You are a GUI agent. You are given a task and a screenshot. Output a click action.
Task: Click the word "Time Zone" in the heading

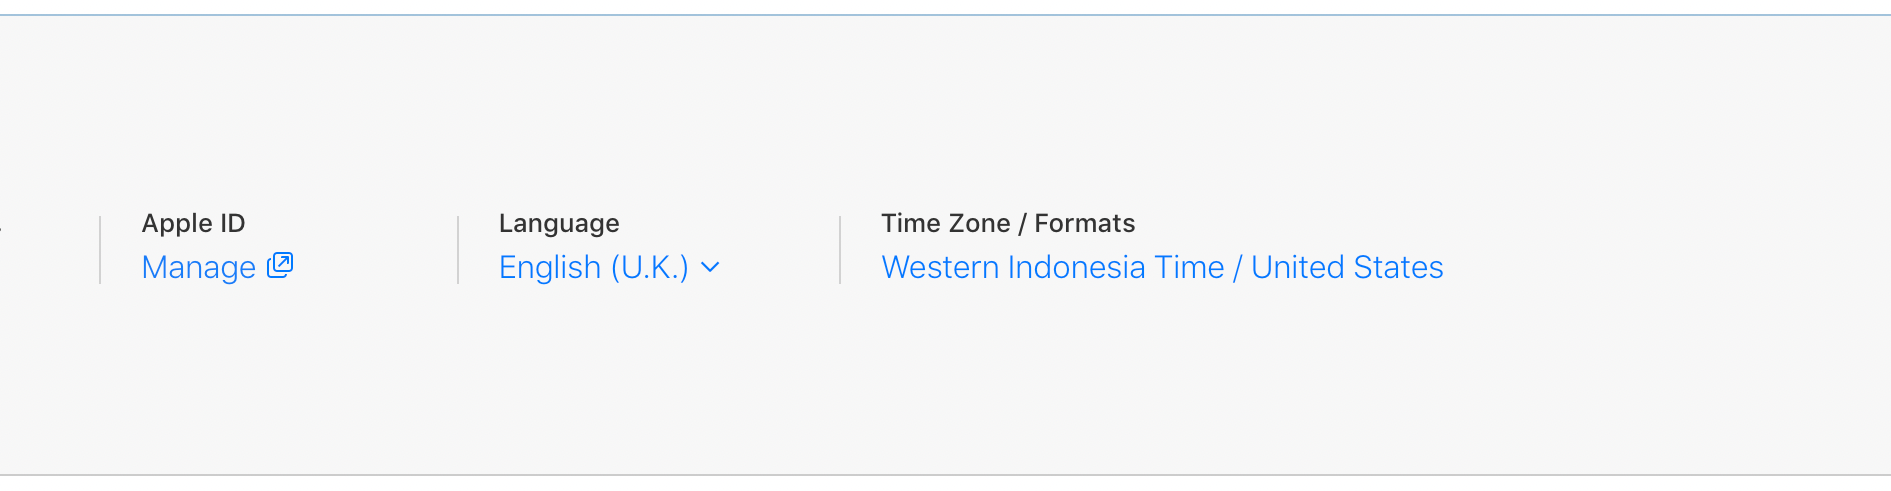pyautogui.click(x=945, y=223)
